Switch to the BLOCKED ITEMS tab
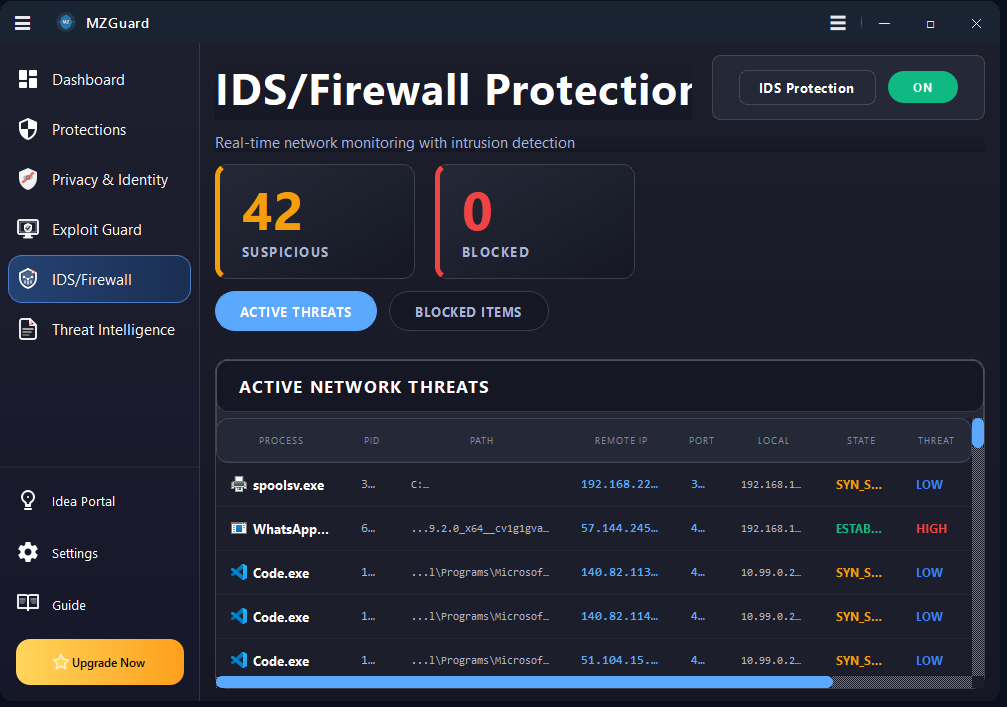This screenshot has height=707, width=1007. (468, 311)
